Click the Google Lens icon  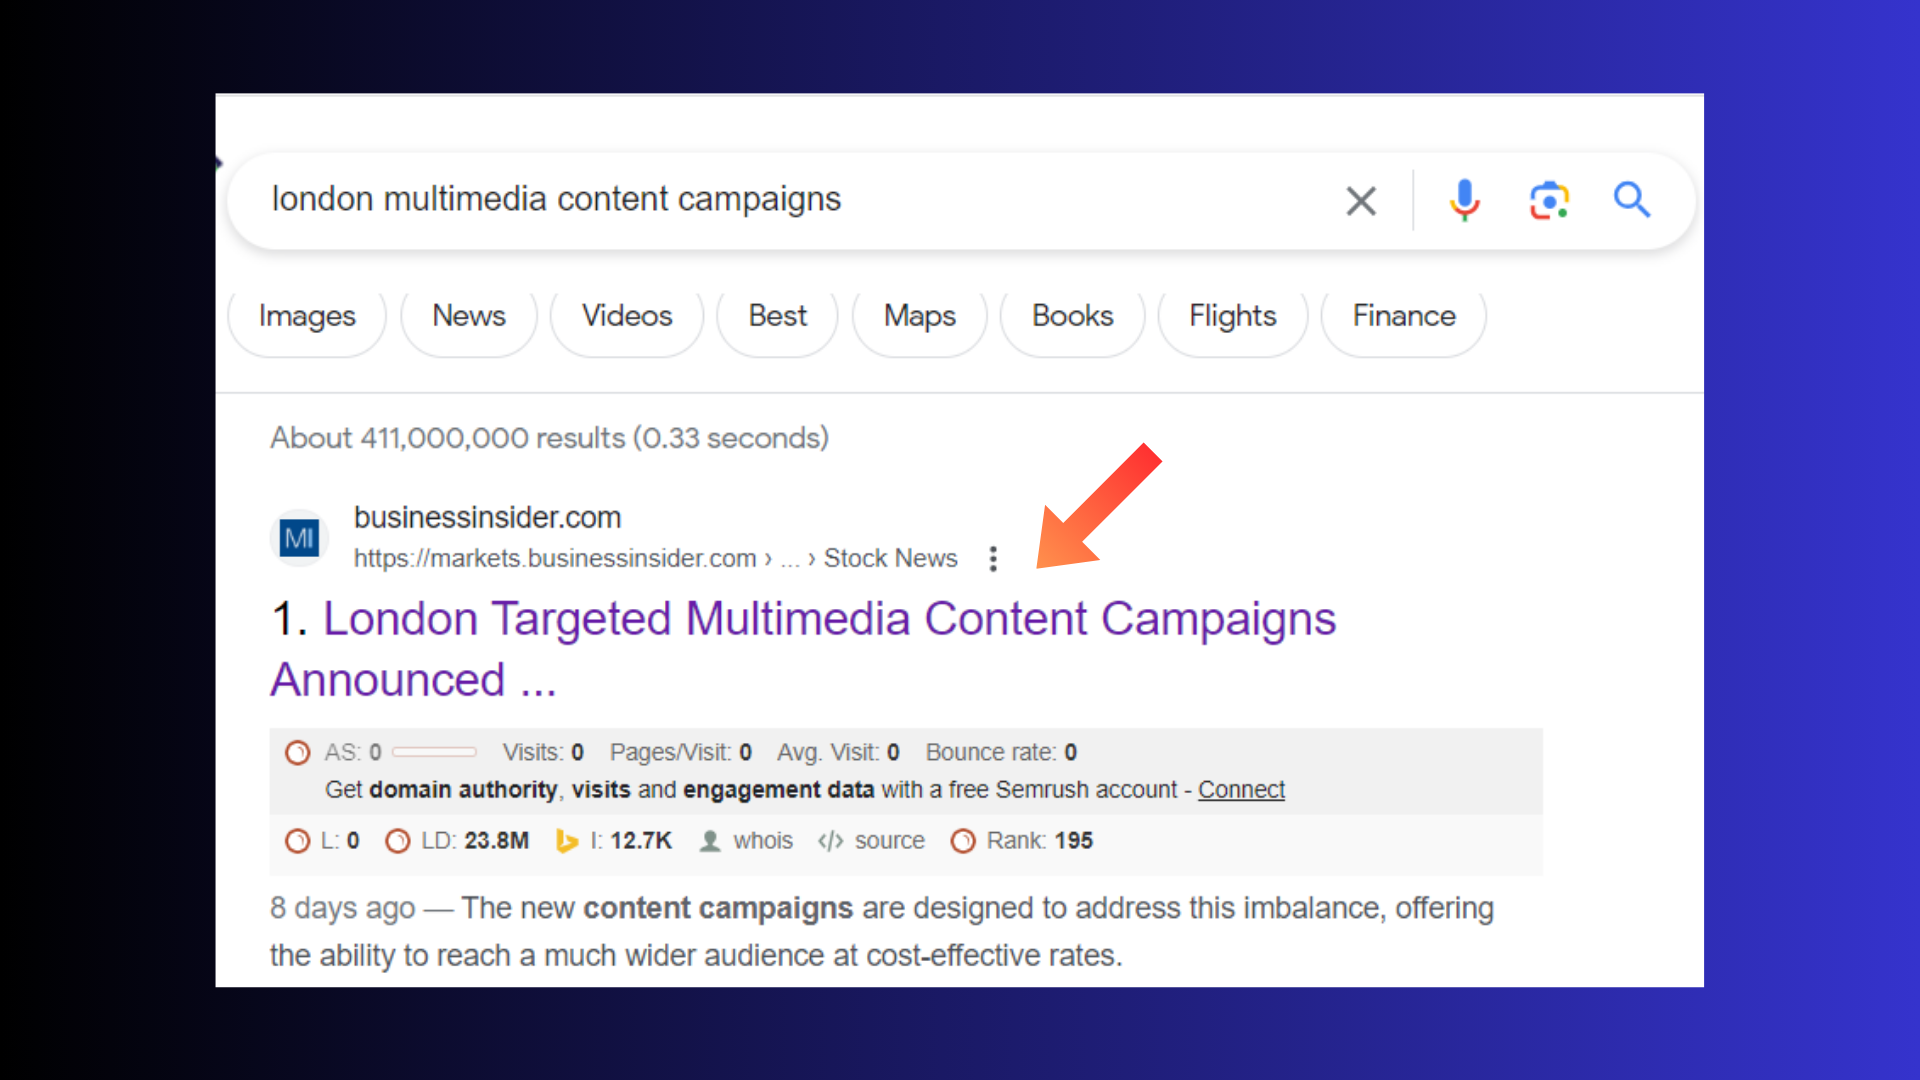[1547, 200]
